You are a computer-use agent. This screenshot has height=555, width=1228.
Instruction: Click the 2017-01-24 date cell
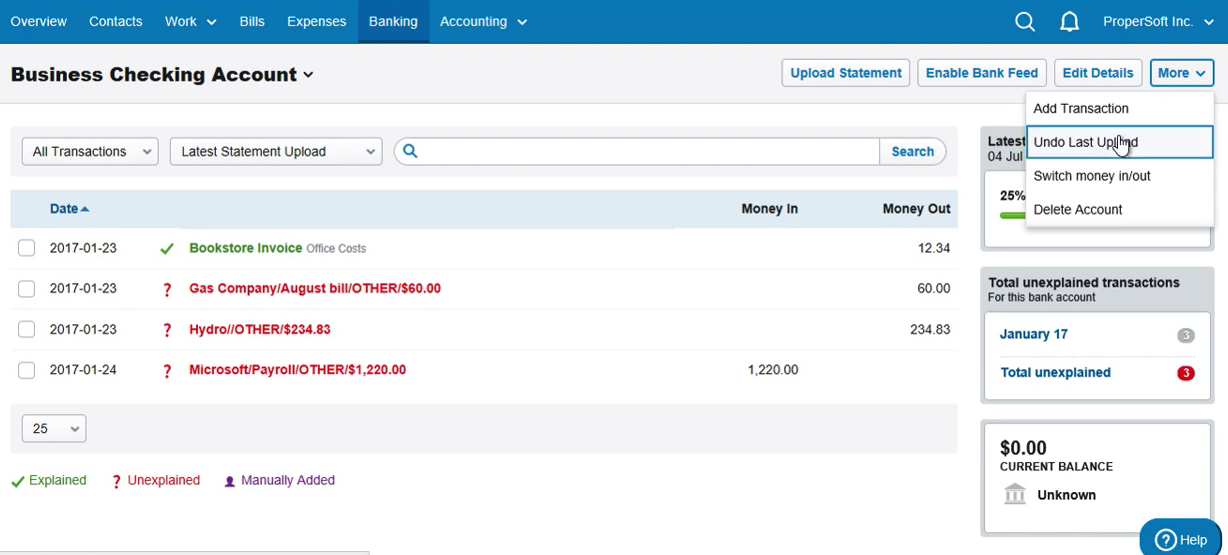83,370
